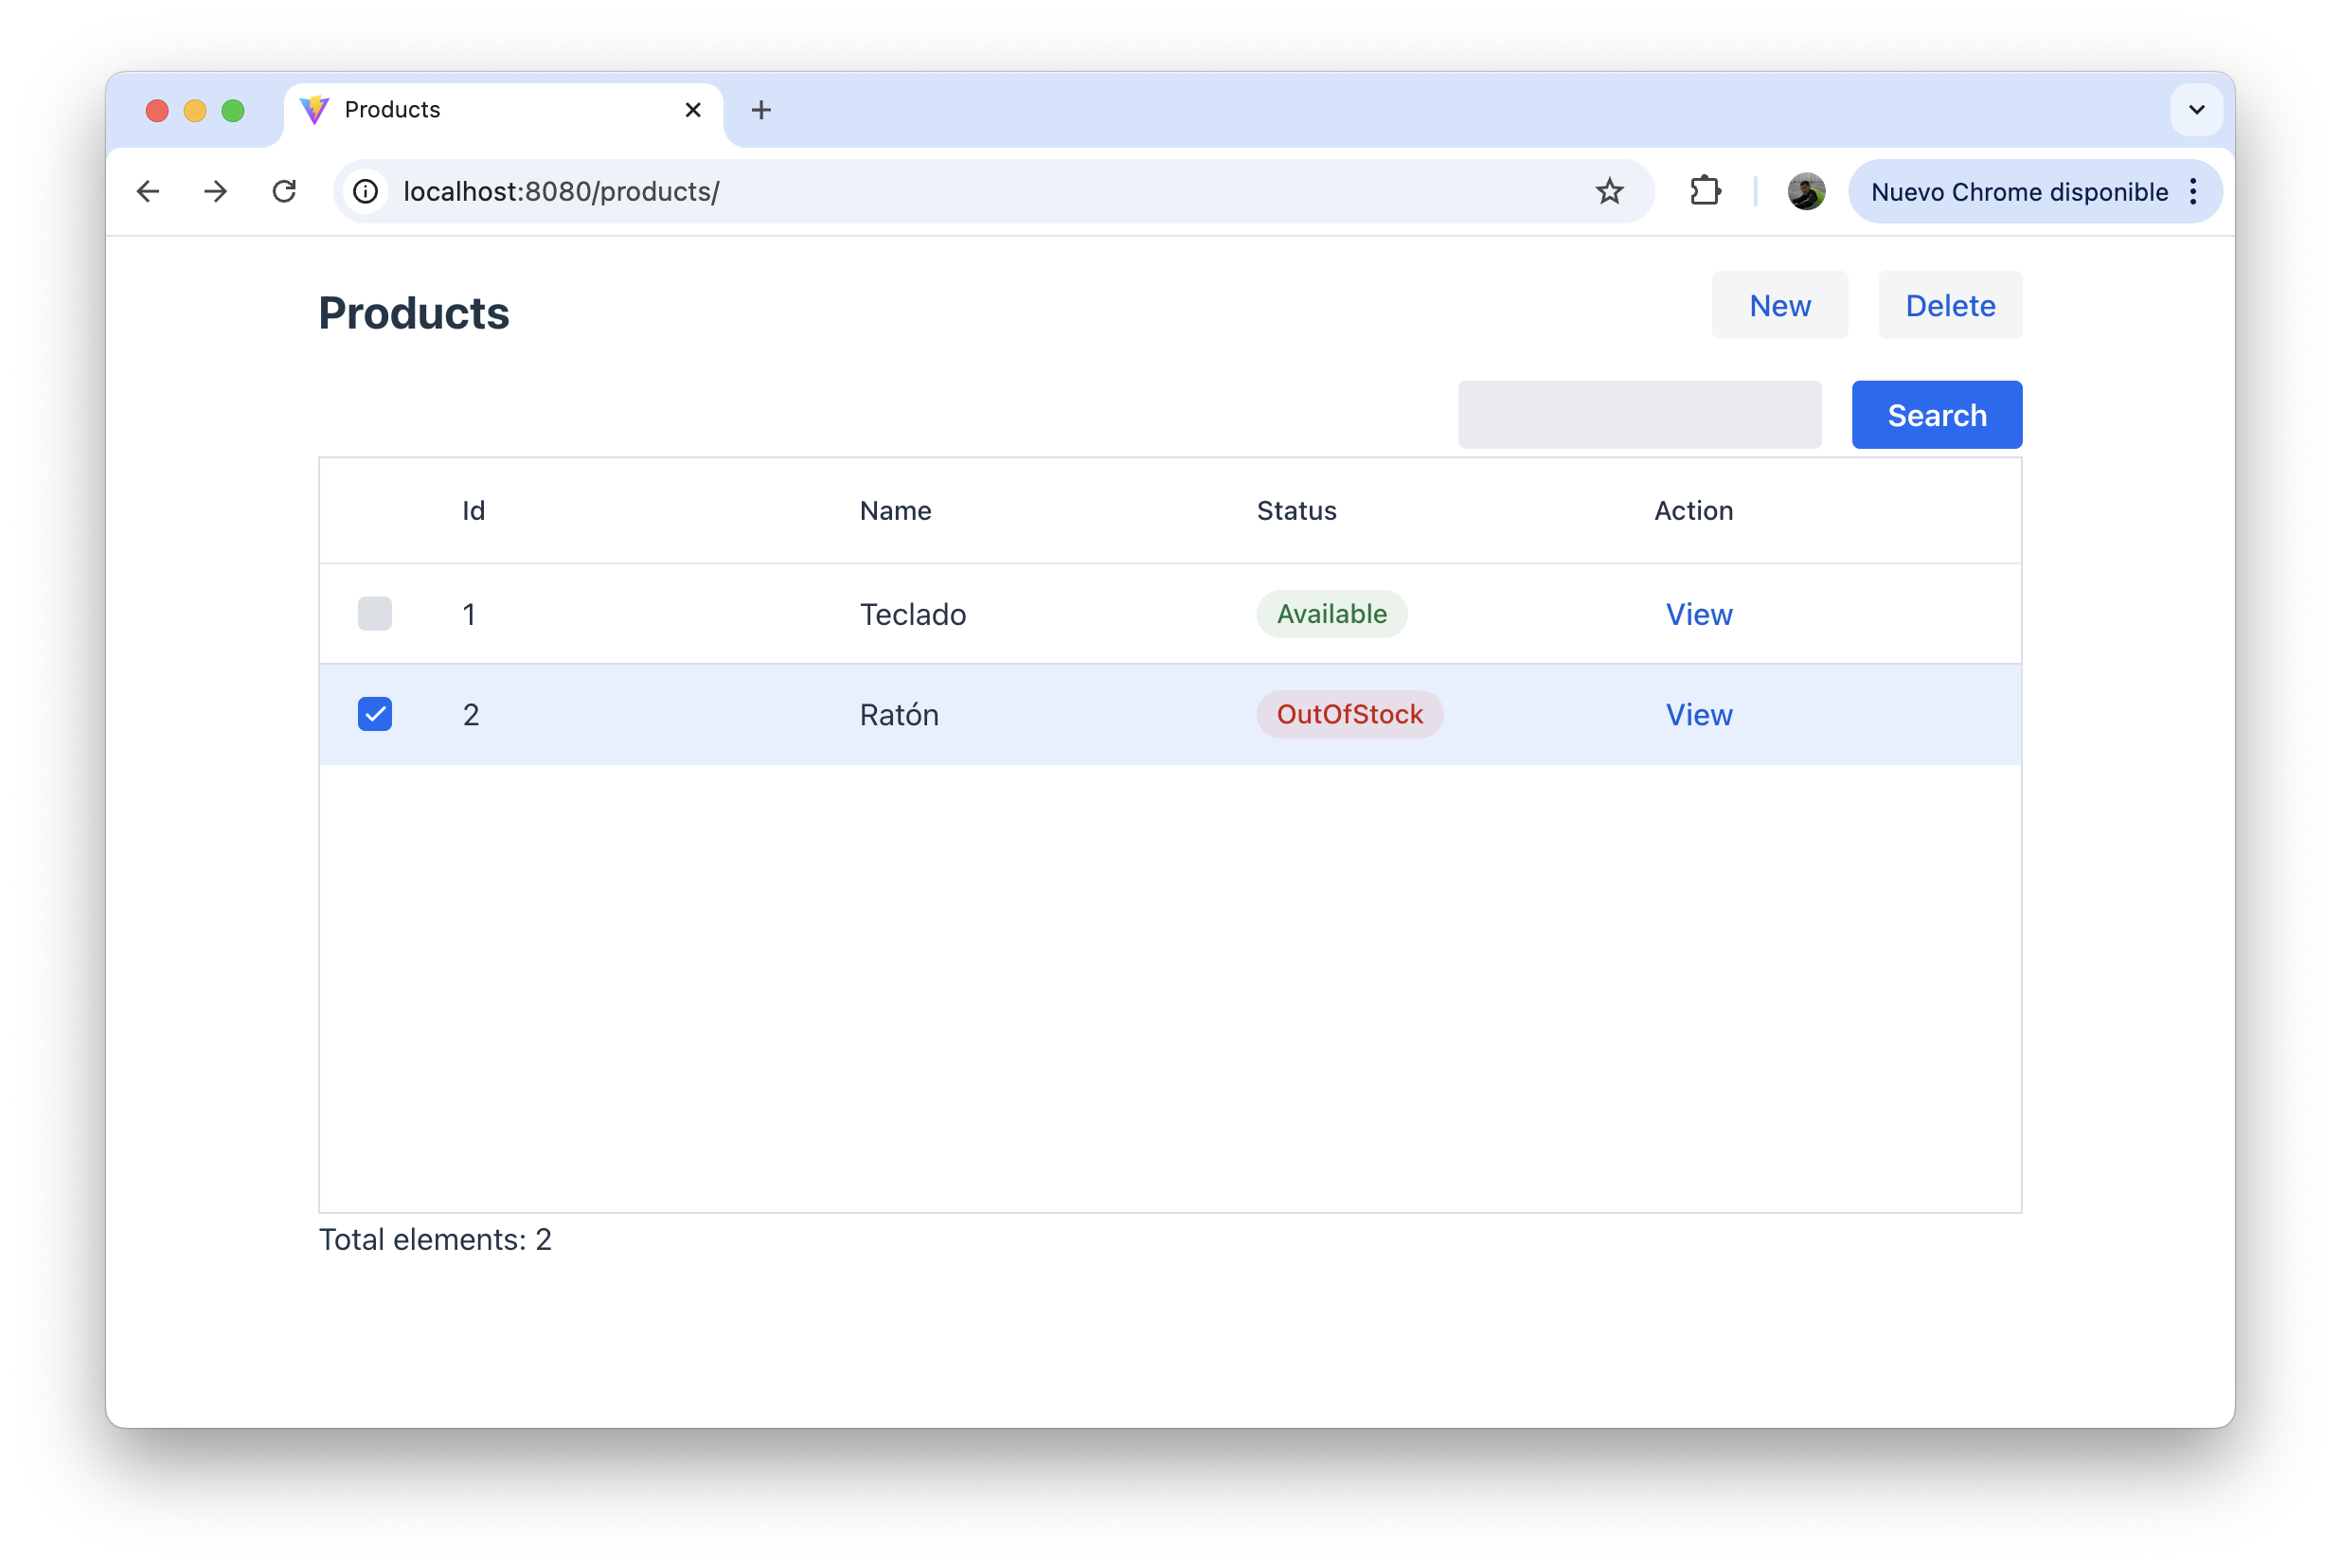
Task: Bookmark the page using the star icon
Action: tap(1609, 191)
